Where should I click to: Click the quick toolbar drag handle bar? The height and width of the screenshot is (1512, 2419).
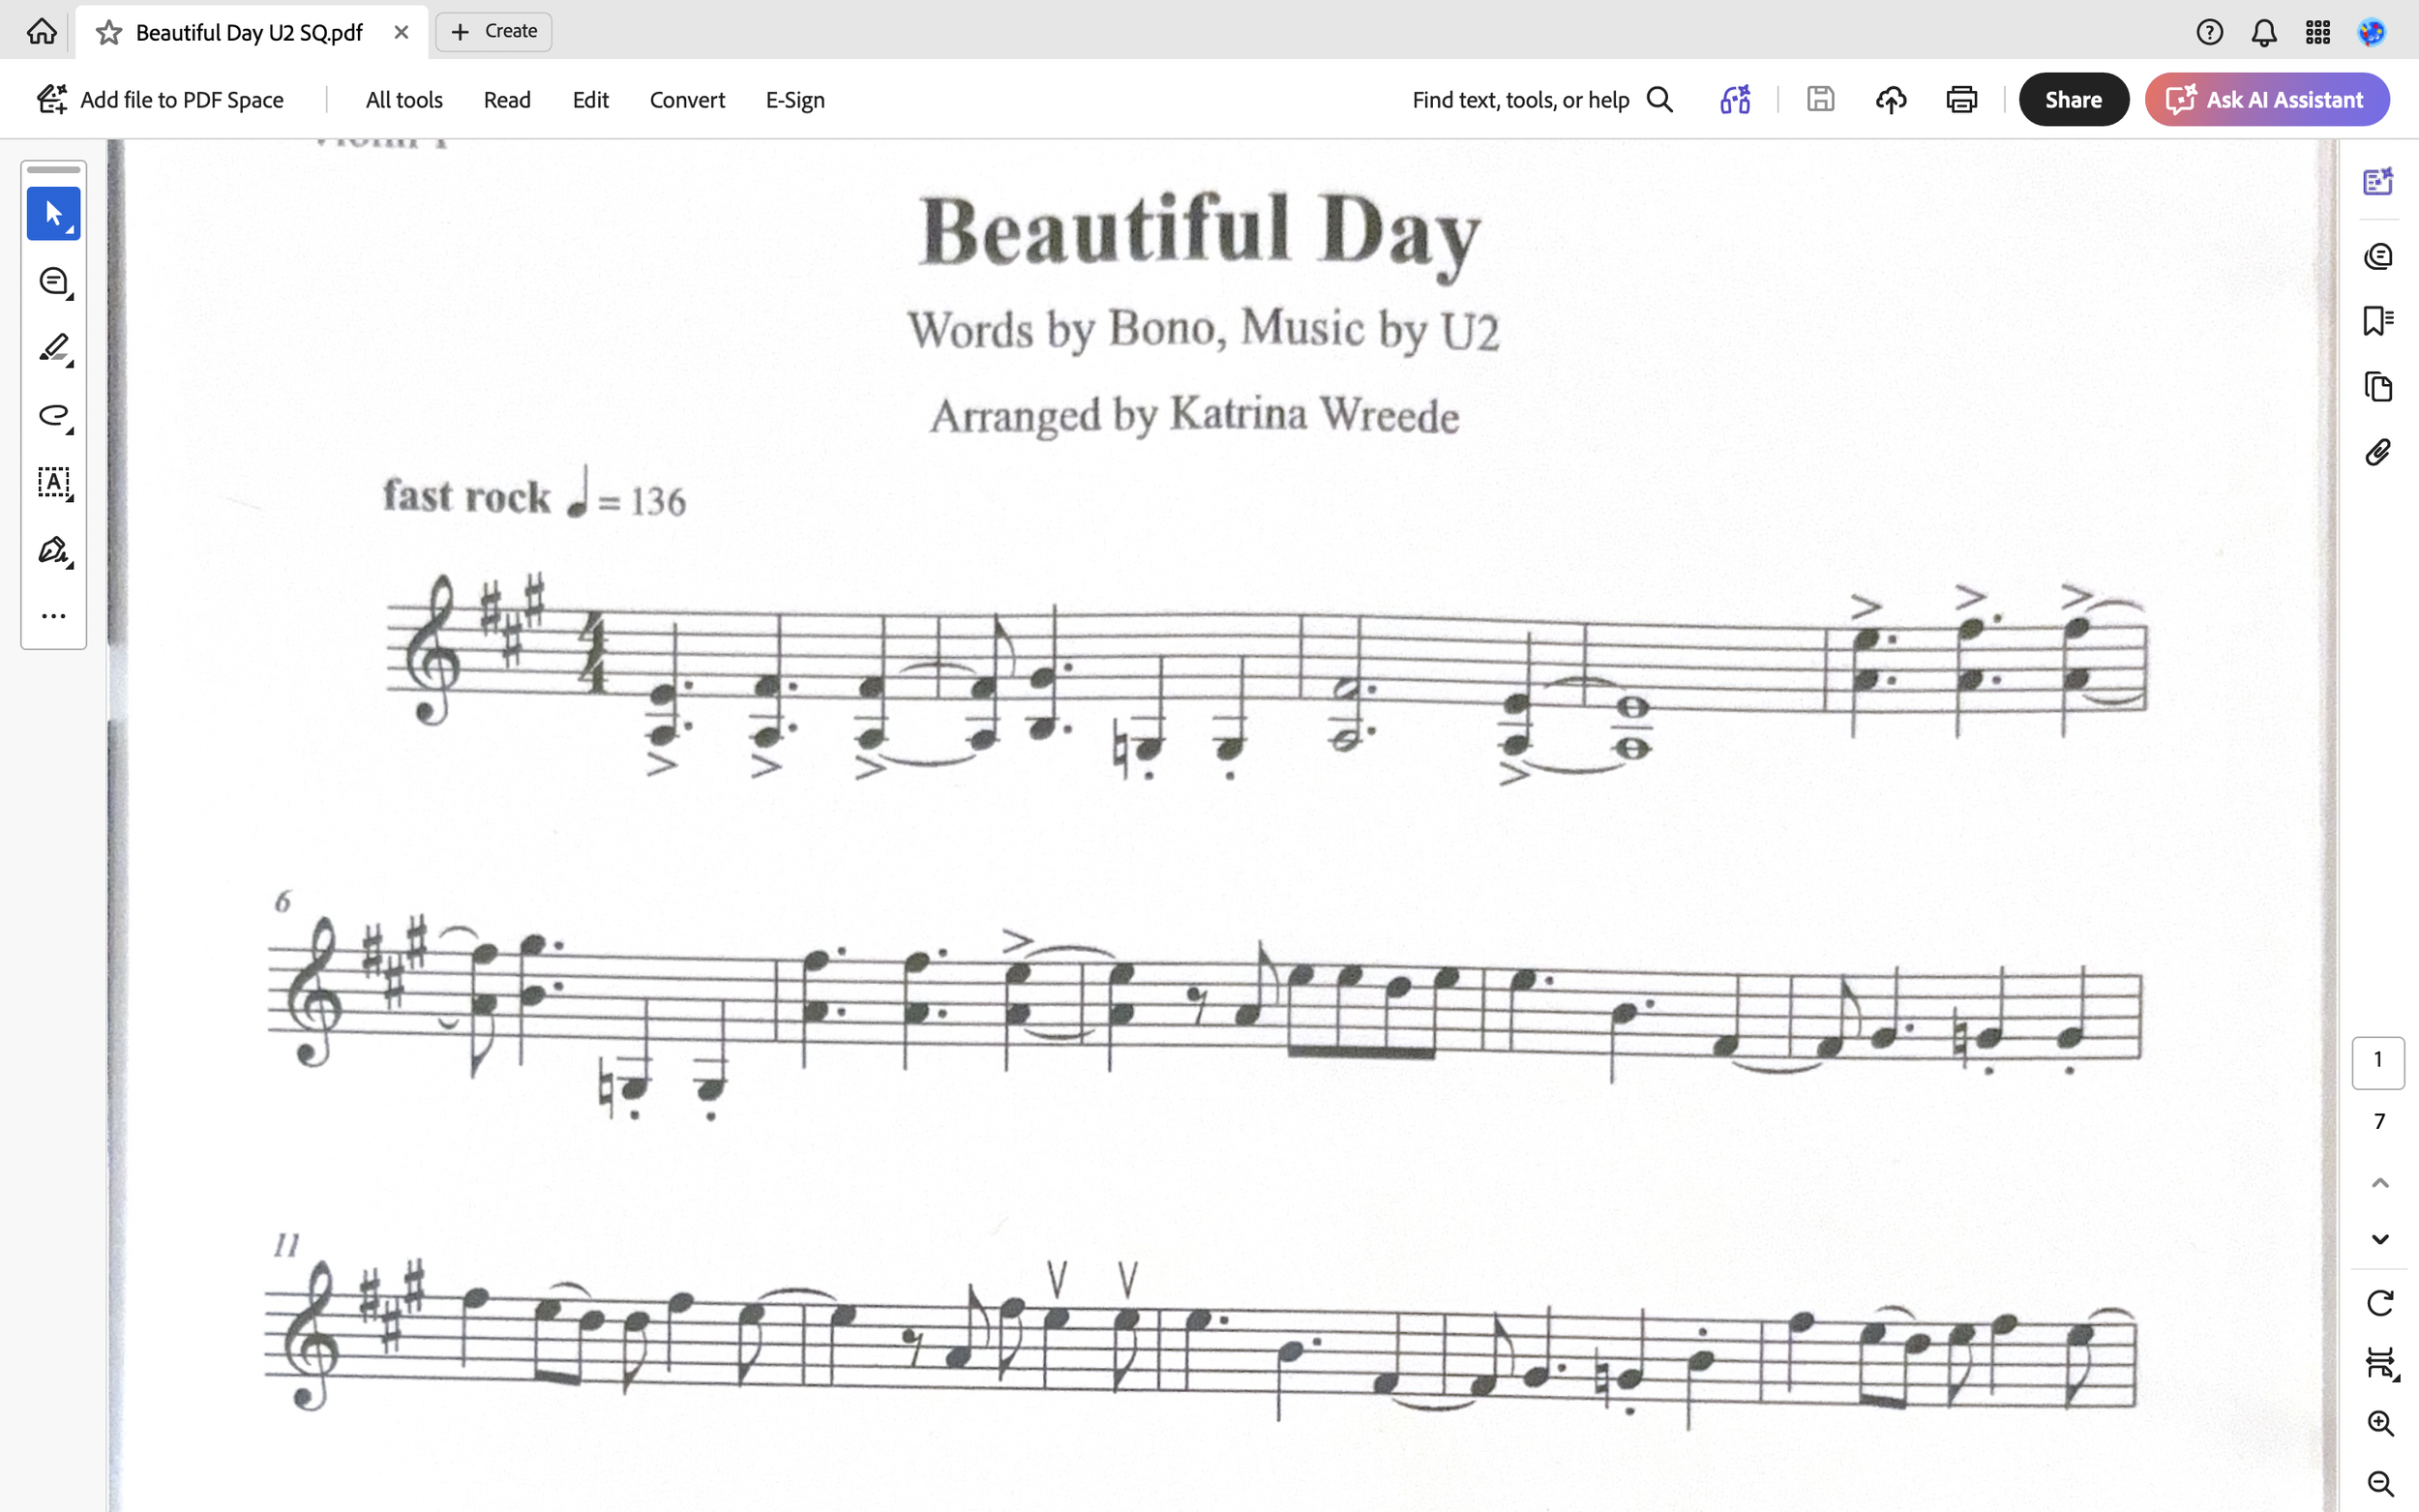(54, 170)
